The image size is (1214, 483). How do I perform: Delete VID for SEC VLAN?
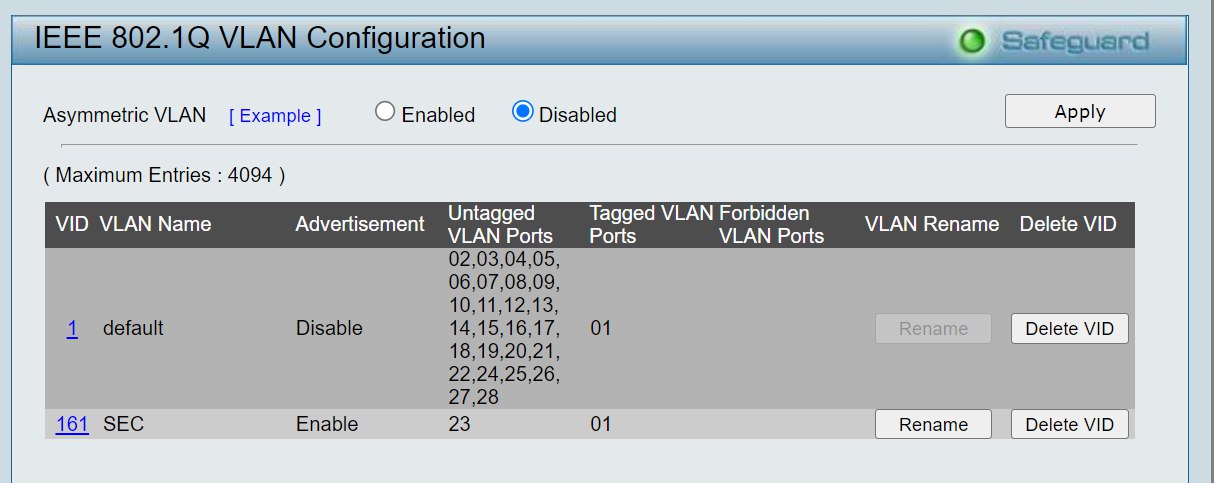click(1070, 424)
